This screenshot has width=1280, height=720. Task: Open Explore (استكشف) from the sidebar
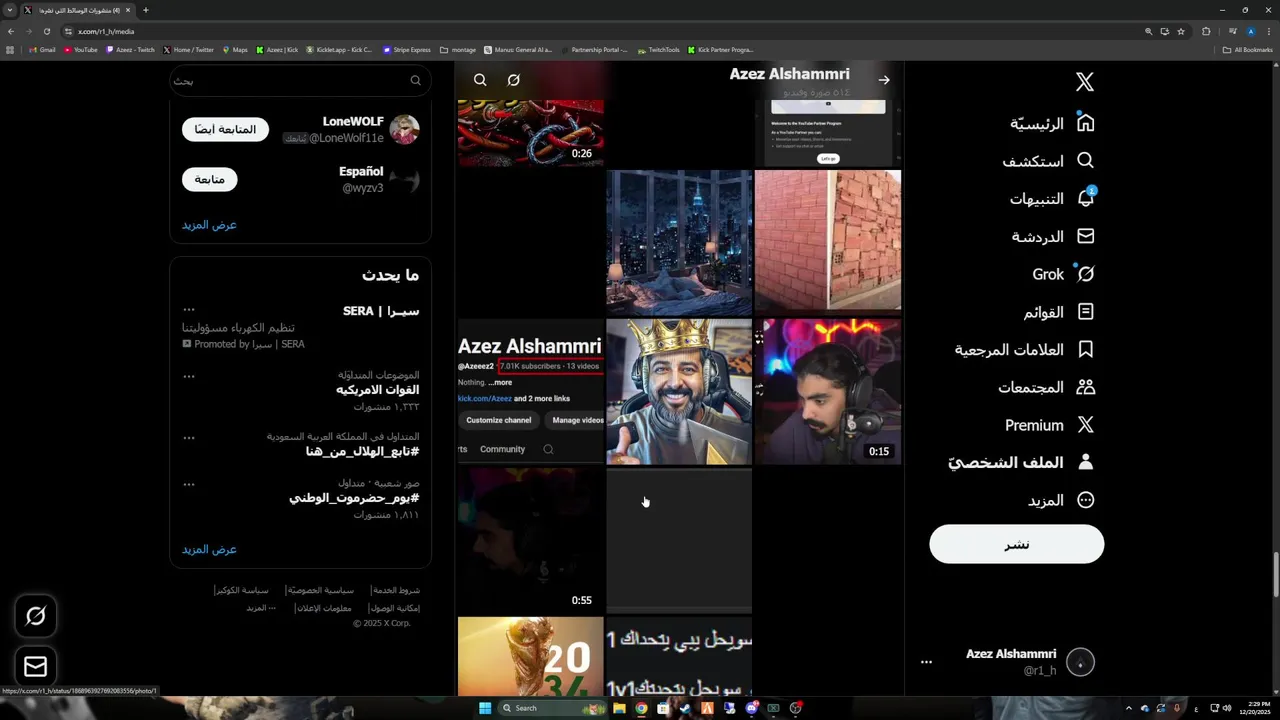click(1048, 161)
